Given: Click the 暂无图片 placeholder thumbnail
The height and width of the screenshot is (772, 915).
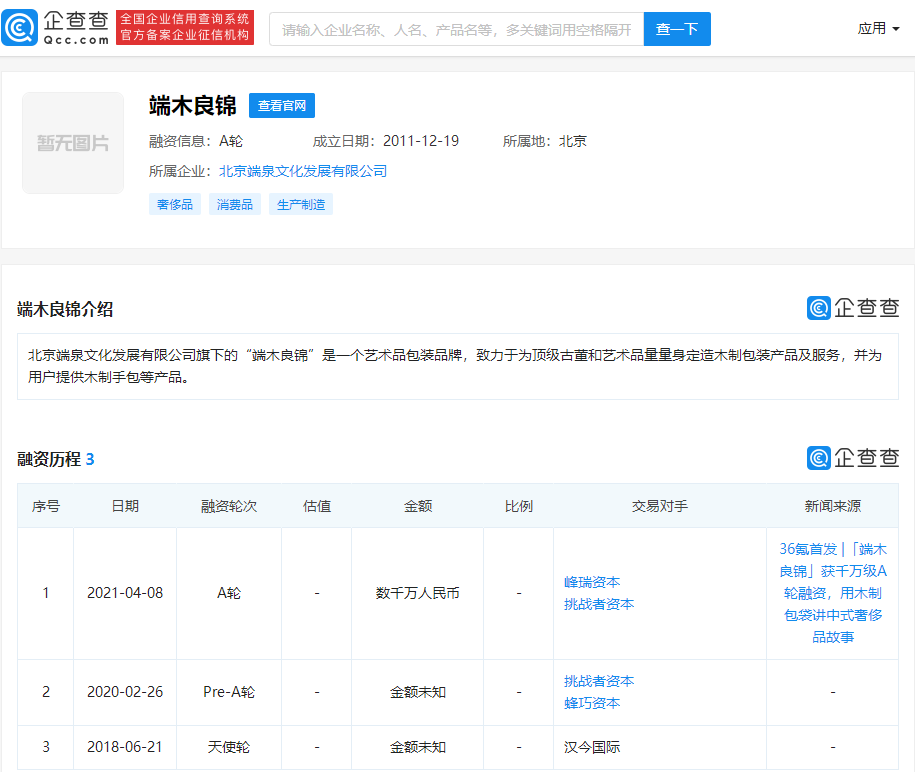Looking at the screenshot, I should point(73,143).
